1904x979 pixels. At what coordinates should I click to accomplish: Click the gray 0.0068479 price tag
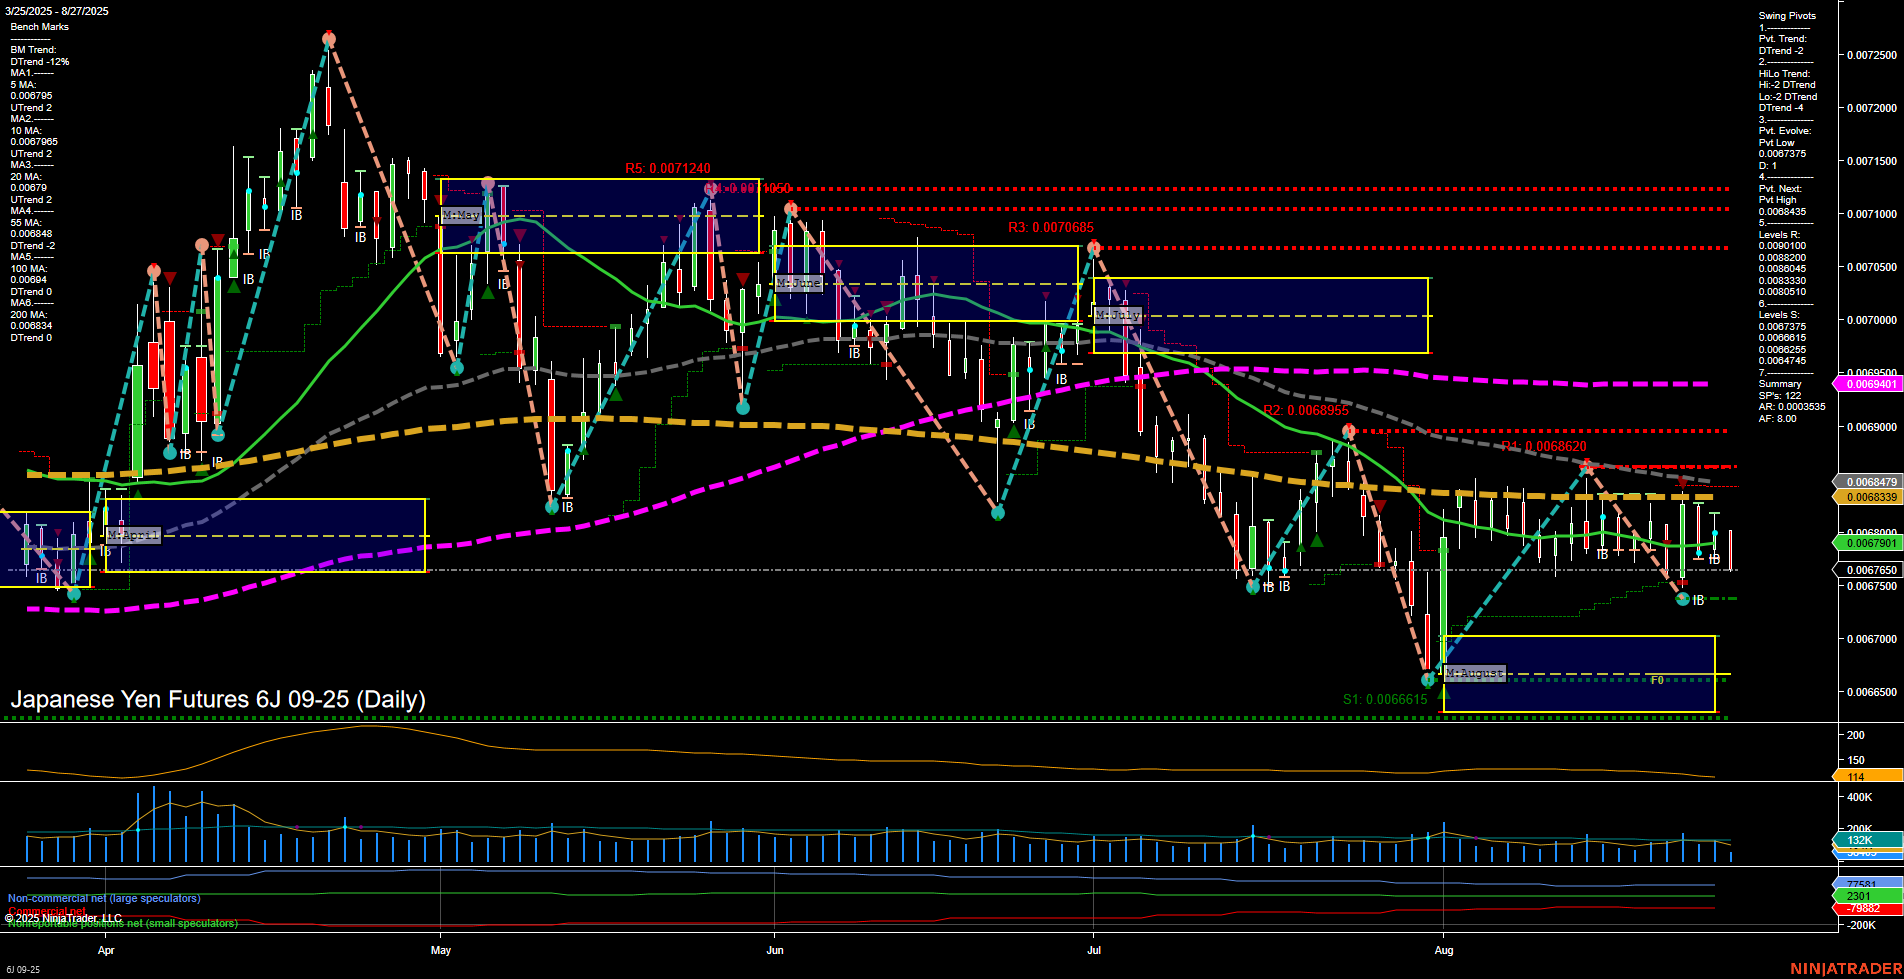point(1868,482)
